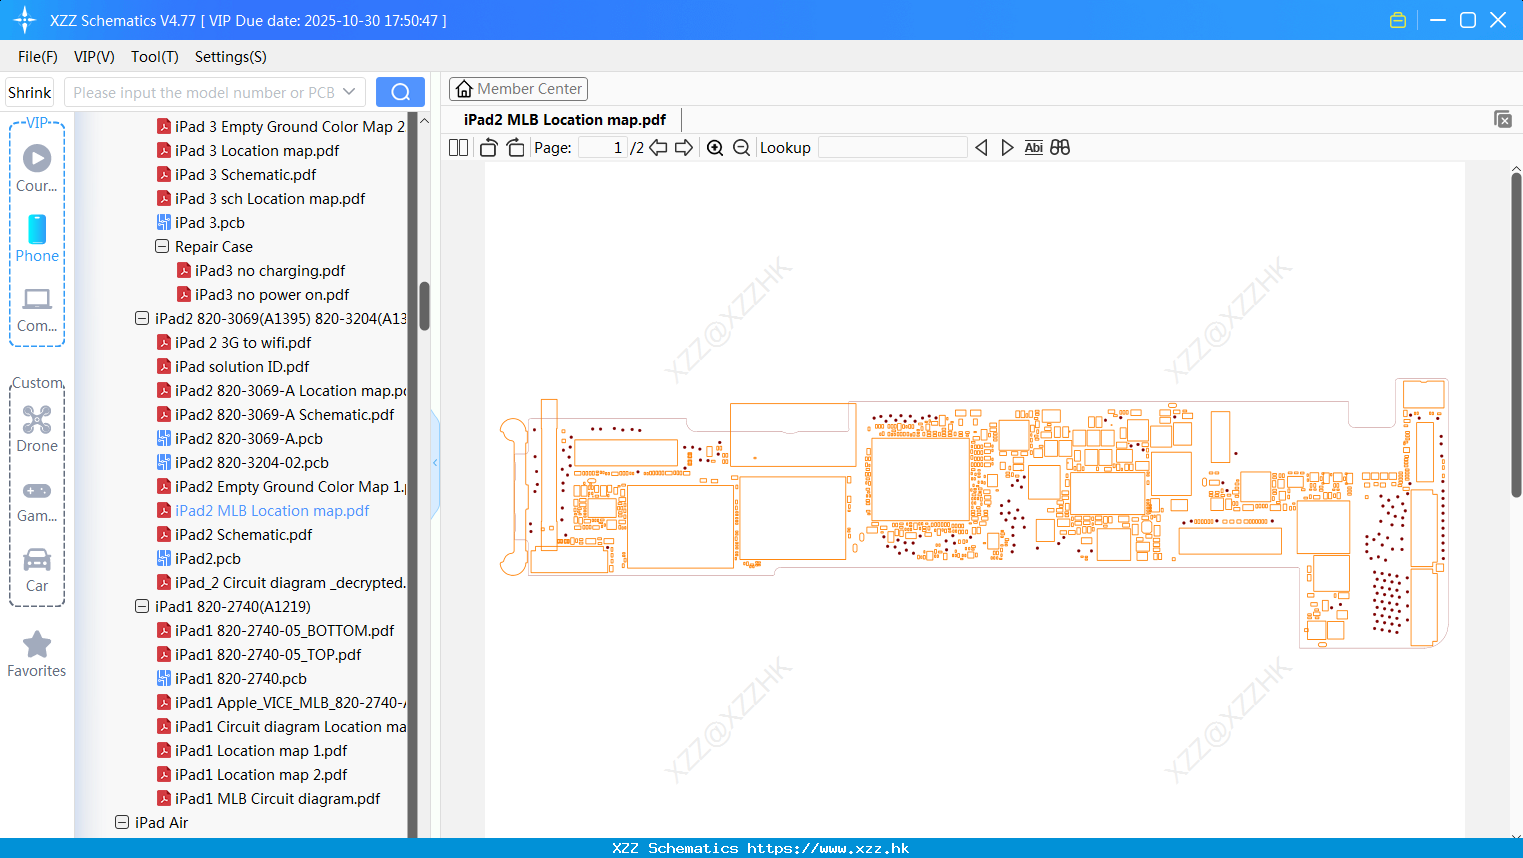Open iPad1 820-2740.pcb

[241, 678]
